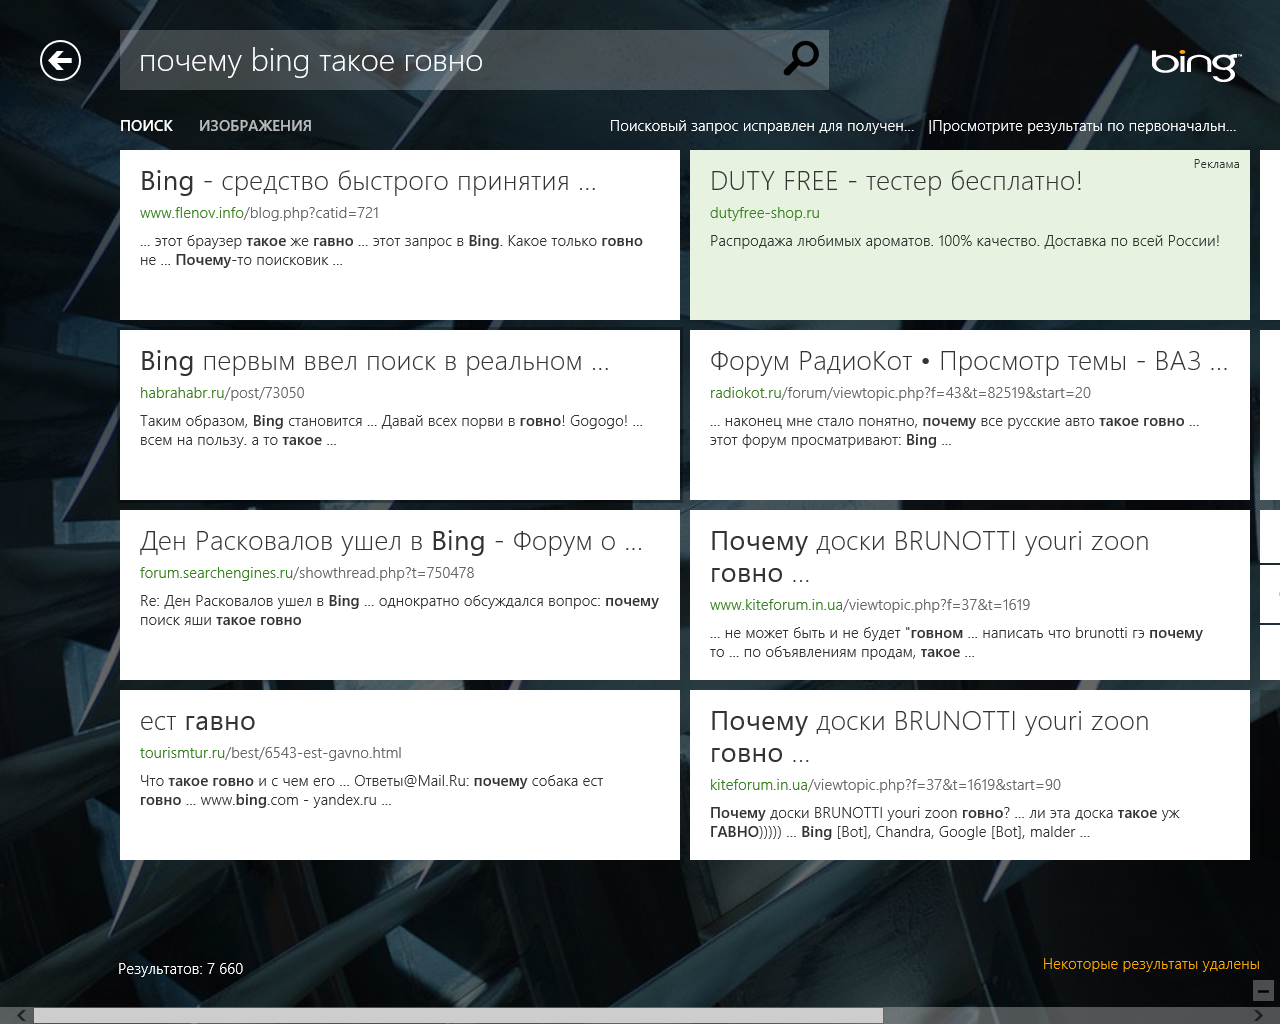
Task: Open the third-row 'Почему доски BRUNOTTI' result
Action: click(929, 557)
